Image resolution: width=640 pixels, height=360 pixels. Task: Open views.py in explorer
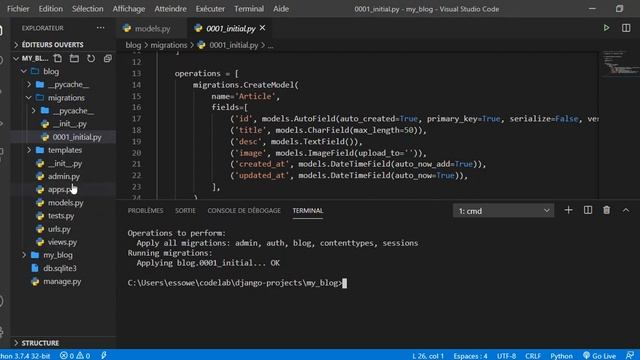(x=62, y=242)
